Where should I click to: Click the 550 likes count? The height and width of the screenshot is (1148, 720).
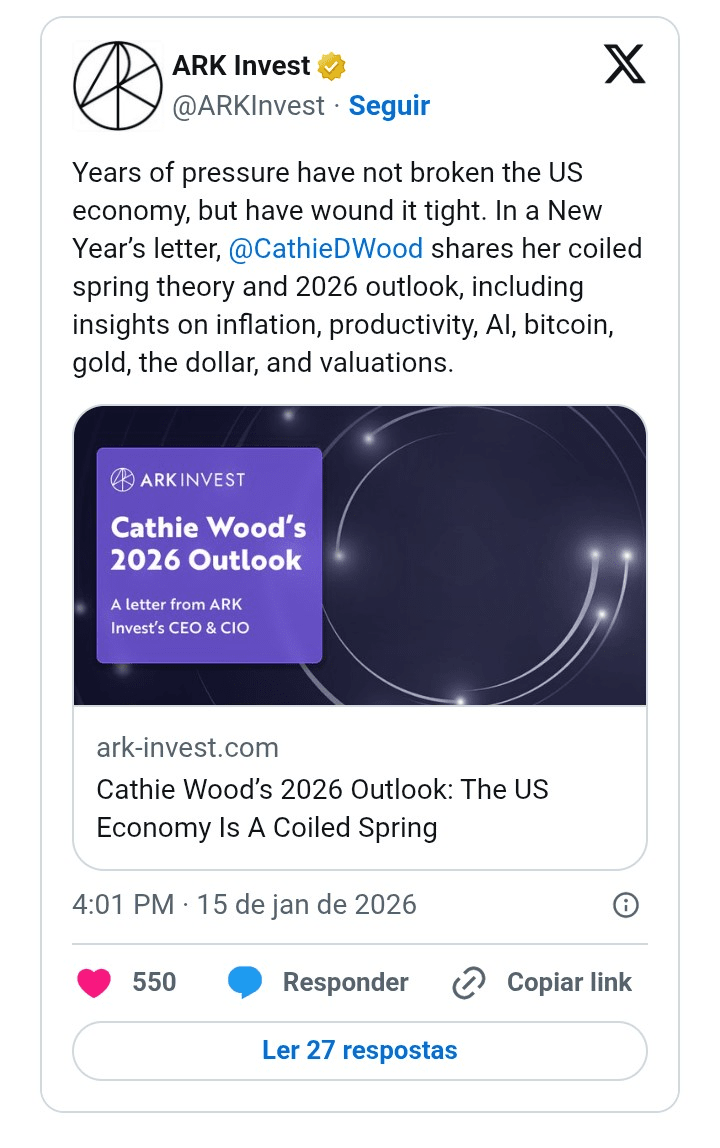(154, 983)
